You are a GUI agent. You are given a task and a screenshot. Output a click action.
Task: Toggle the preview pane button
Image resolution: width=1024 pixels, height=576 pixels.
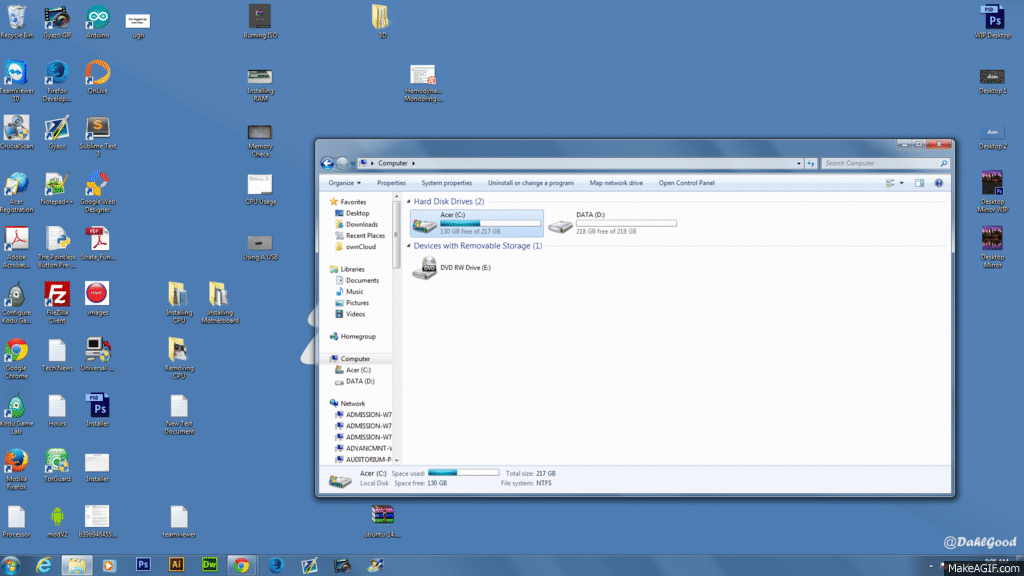point(919,183)
